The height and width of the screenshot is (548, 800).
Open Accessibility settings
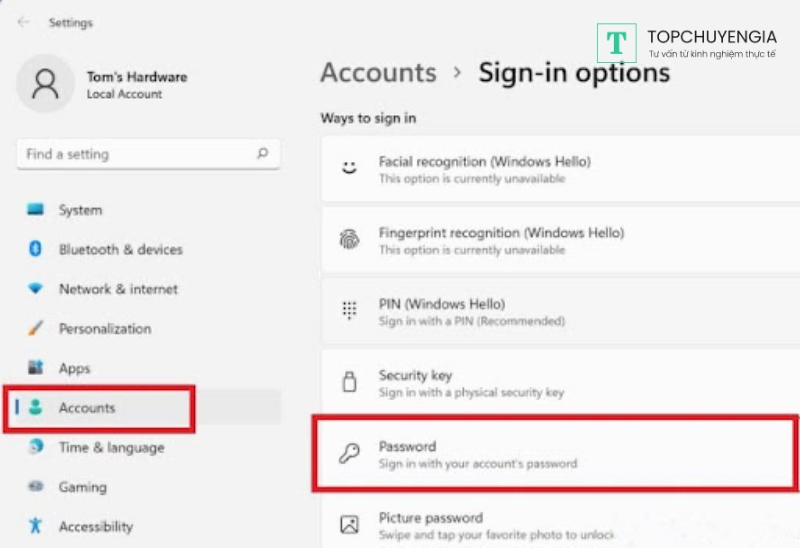(x=95, y=526)
